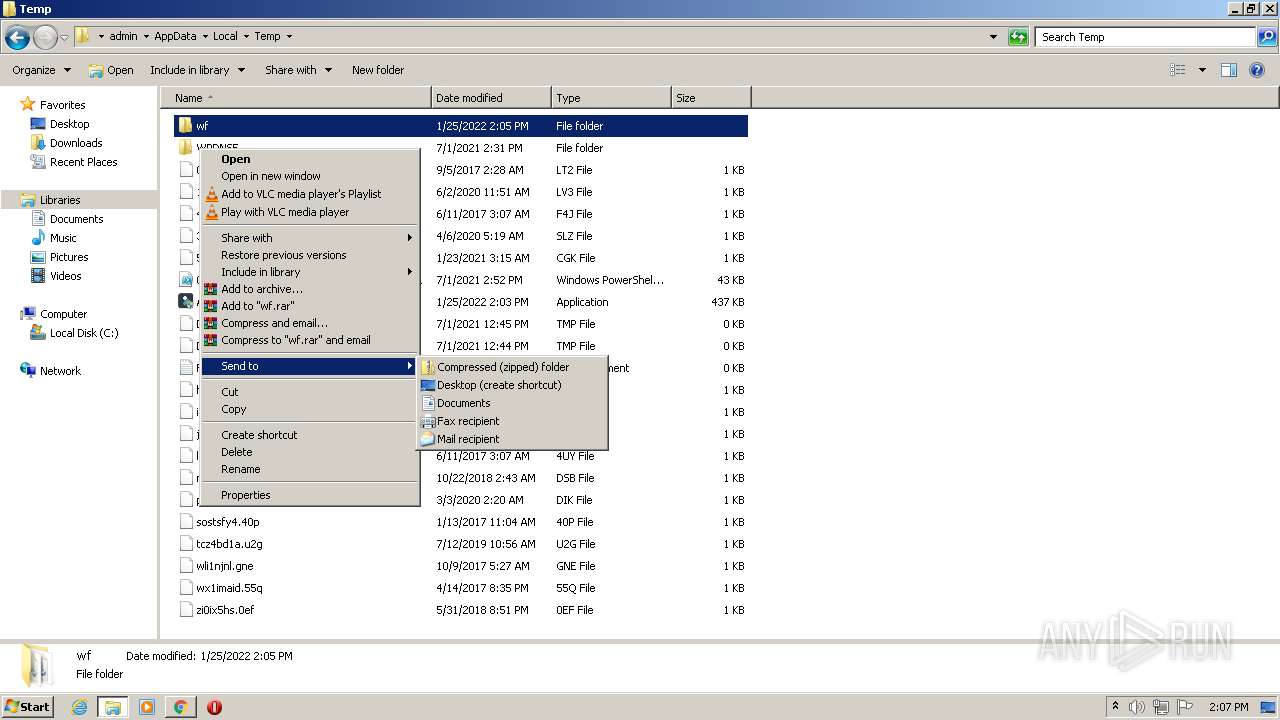Click the volume speaker tray icon

pyautogui.click(x=1137, y=707)
